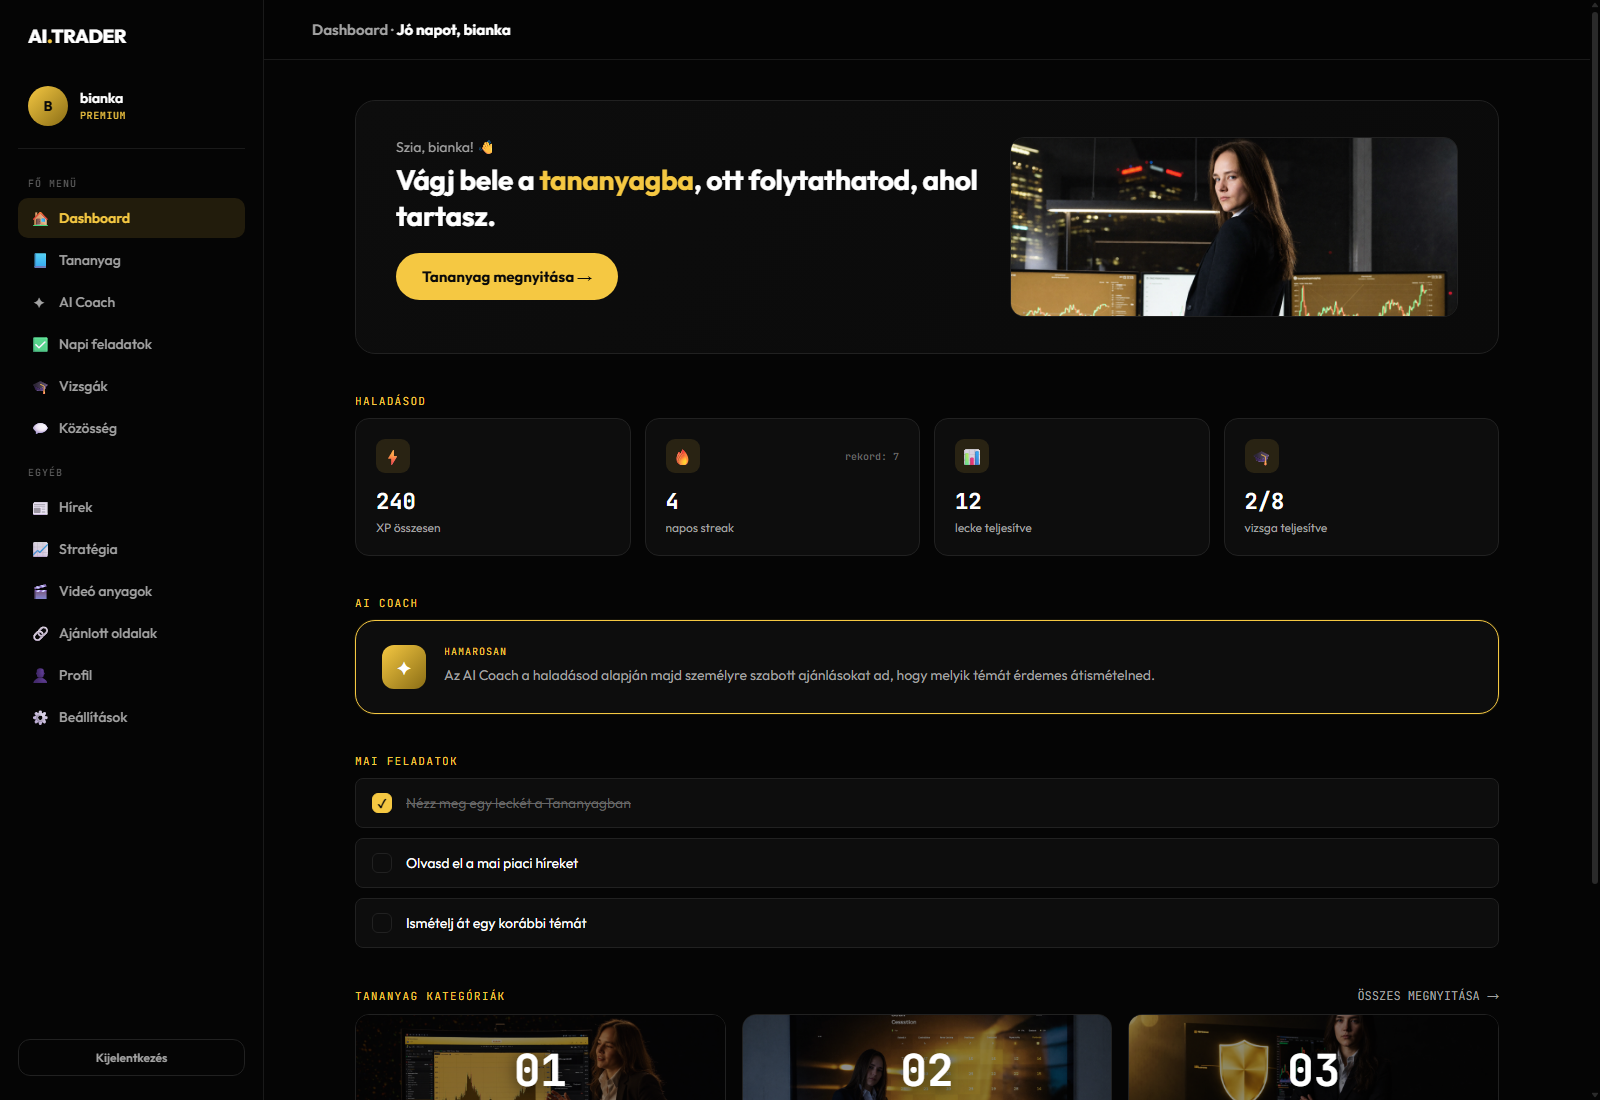Click the AI Coach sparkle icon in sidebar
The image size is (1600, 1100).
[x=40, y=302]
